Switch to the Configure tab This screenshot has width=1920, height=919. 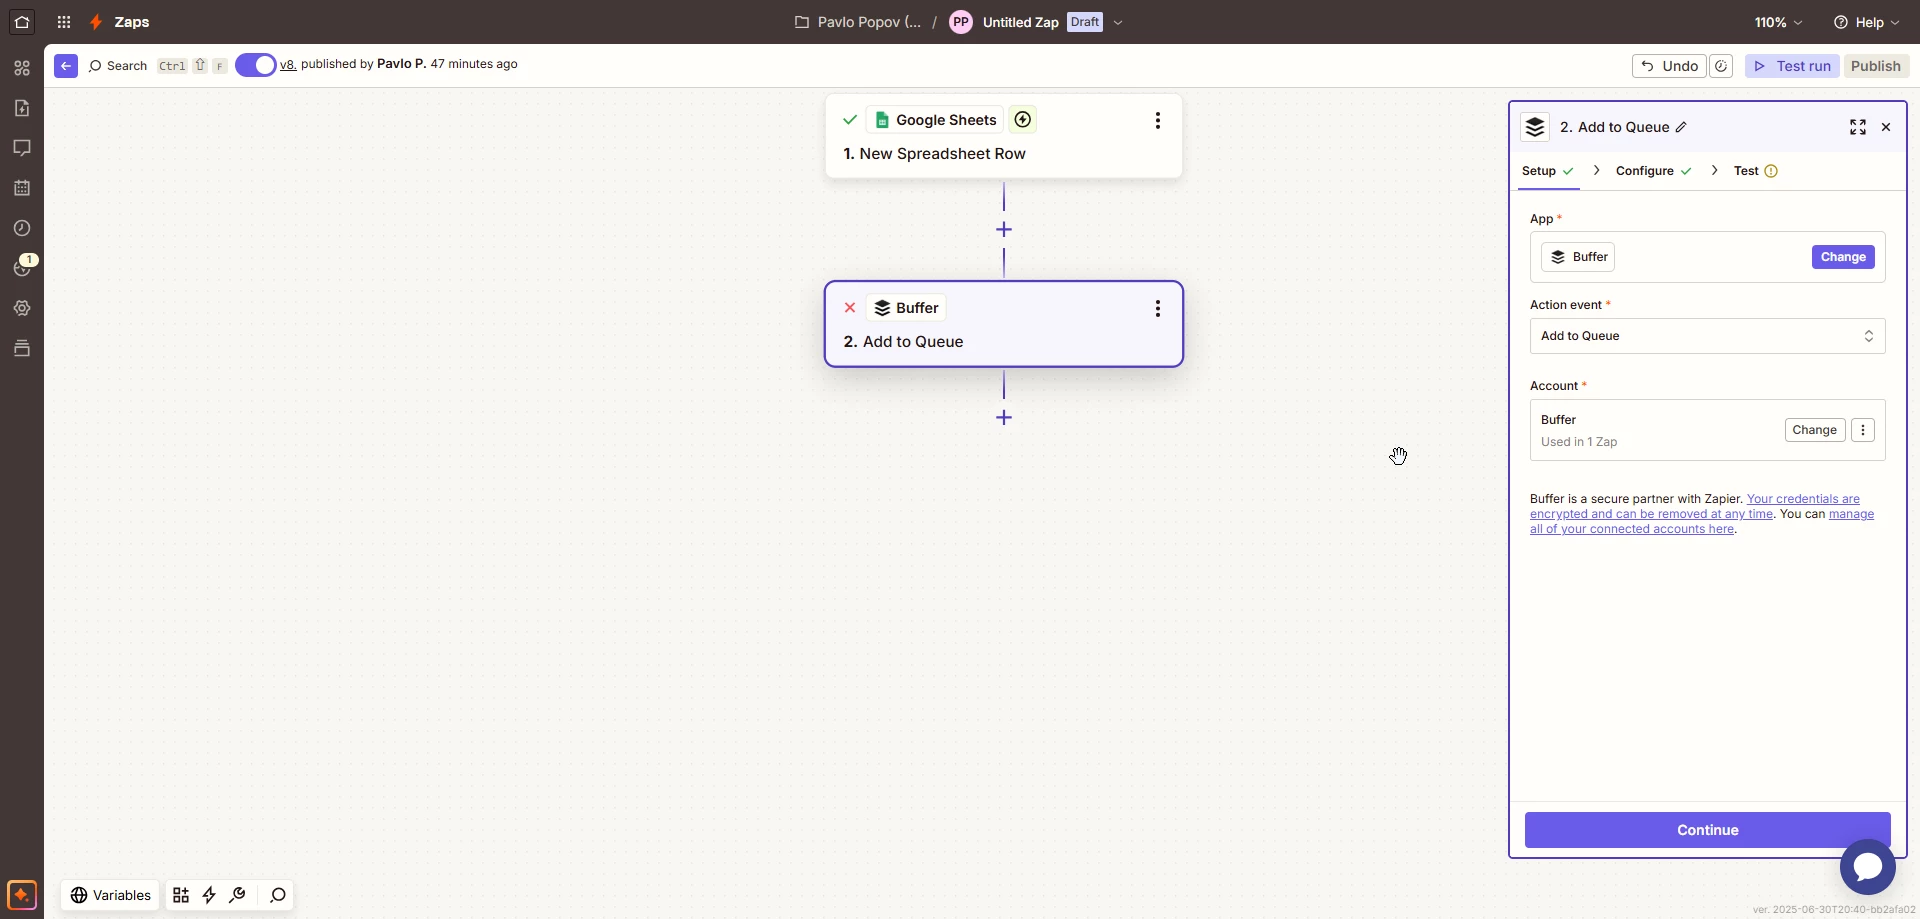pos(1654,171)
